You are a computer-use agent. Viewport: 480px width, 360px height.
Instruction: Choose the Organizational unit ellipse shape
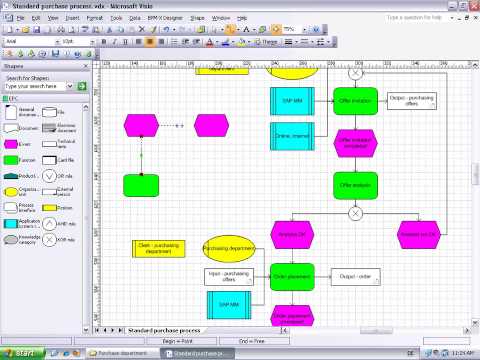coord(11,192)
